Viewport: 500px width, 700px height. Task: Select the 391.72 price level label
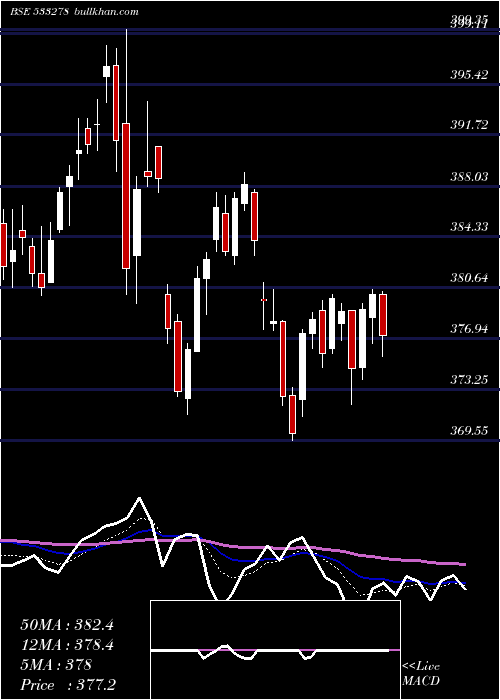(469, 125)
